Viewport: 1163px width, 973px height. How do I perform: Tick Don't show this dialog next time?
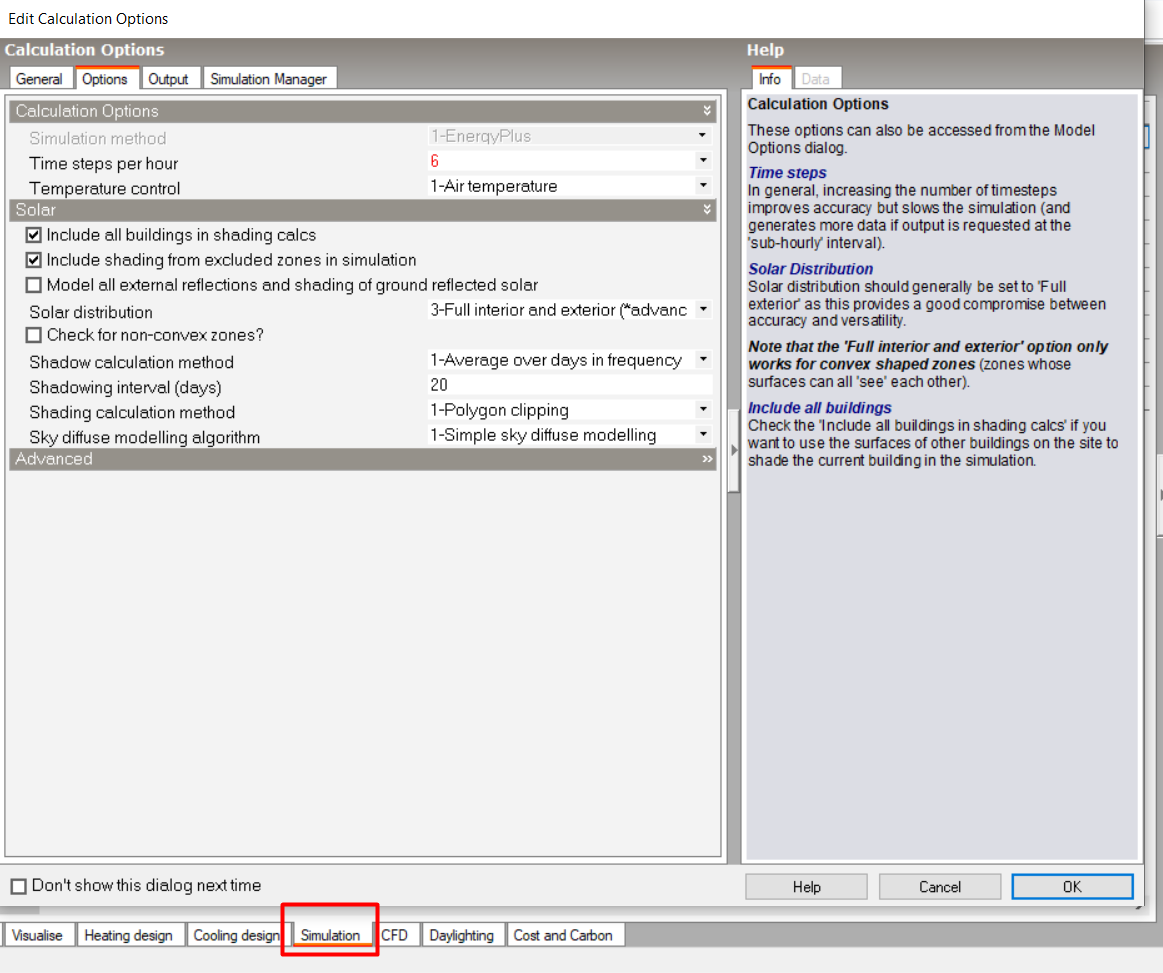click(x=19, y=886)
